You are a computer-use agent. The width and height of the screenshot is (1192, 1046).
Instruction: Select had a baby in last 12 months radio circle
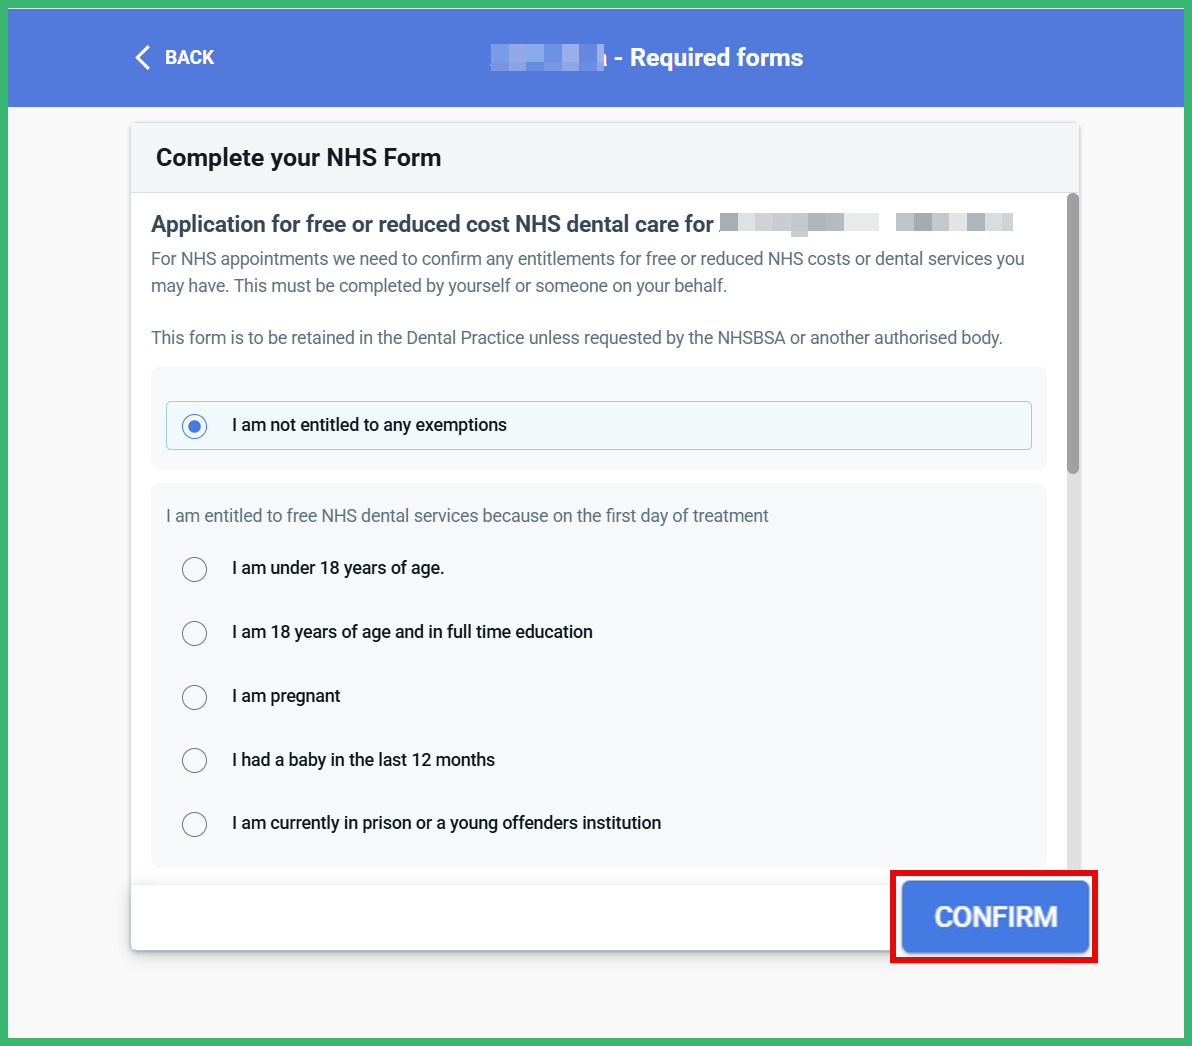point(195,760)
